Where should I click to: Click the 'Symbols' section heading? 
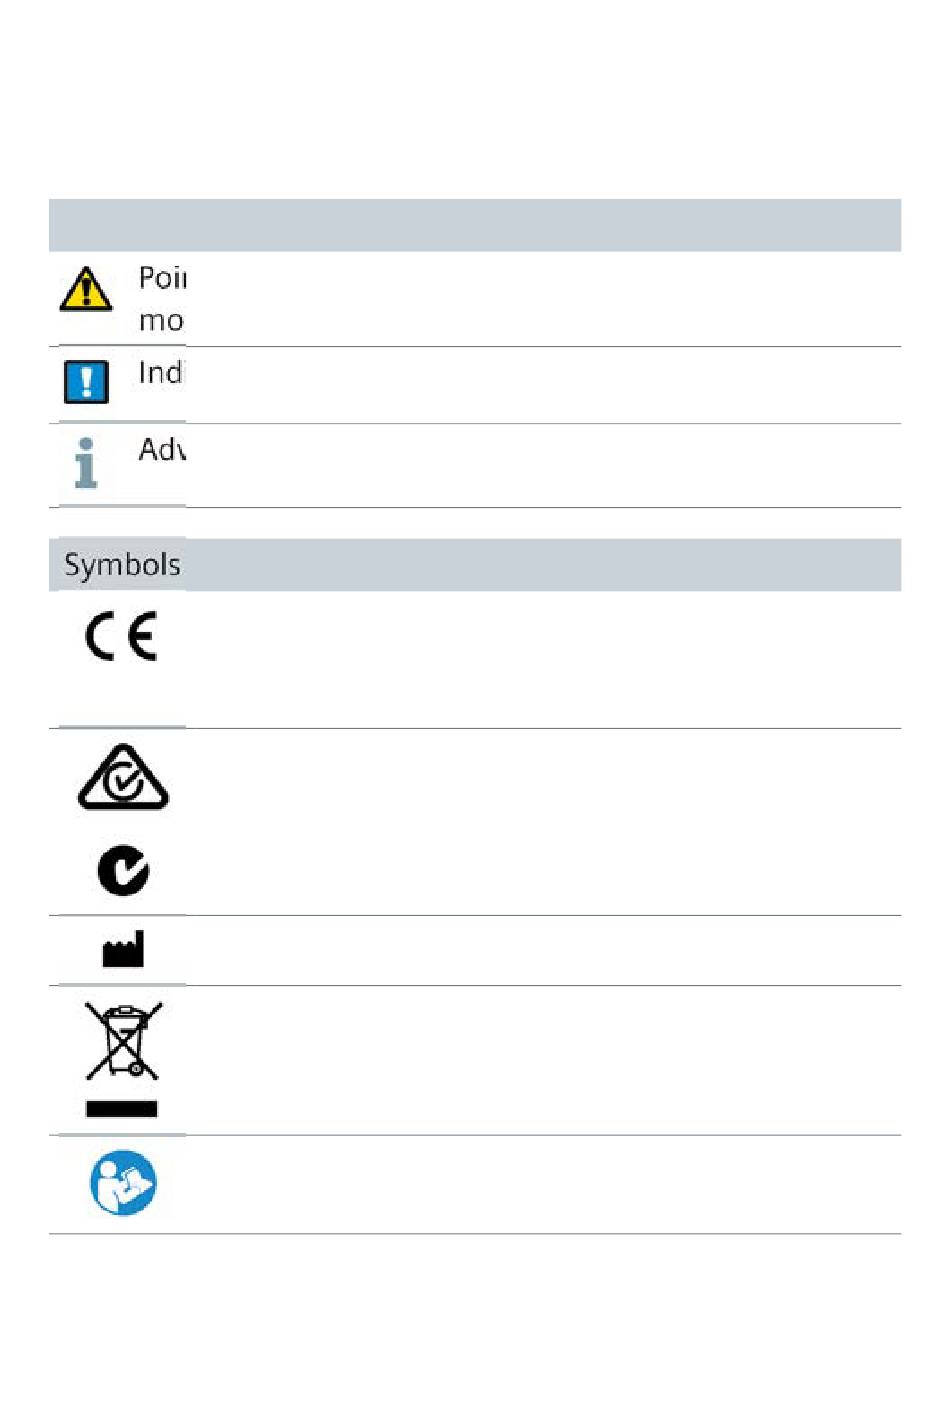[x=122, y=565]
